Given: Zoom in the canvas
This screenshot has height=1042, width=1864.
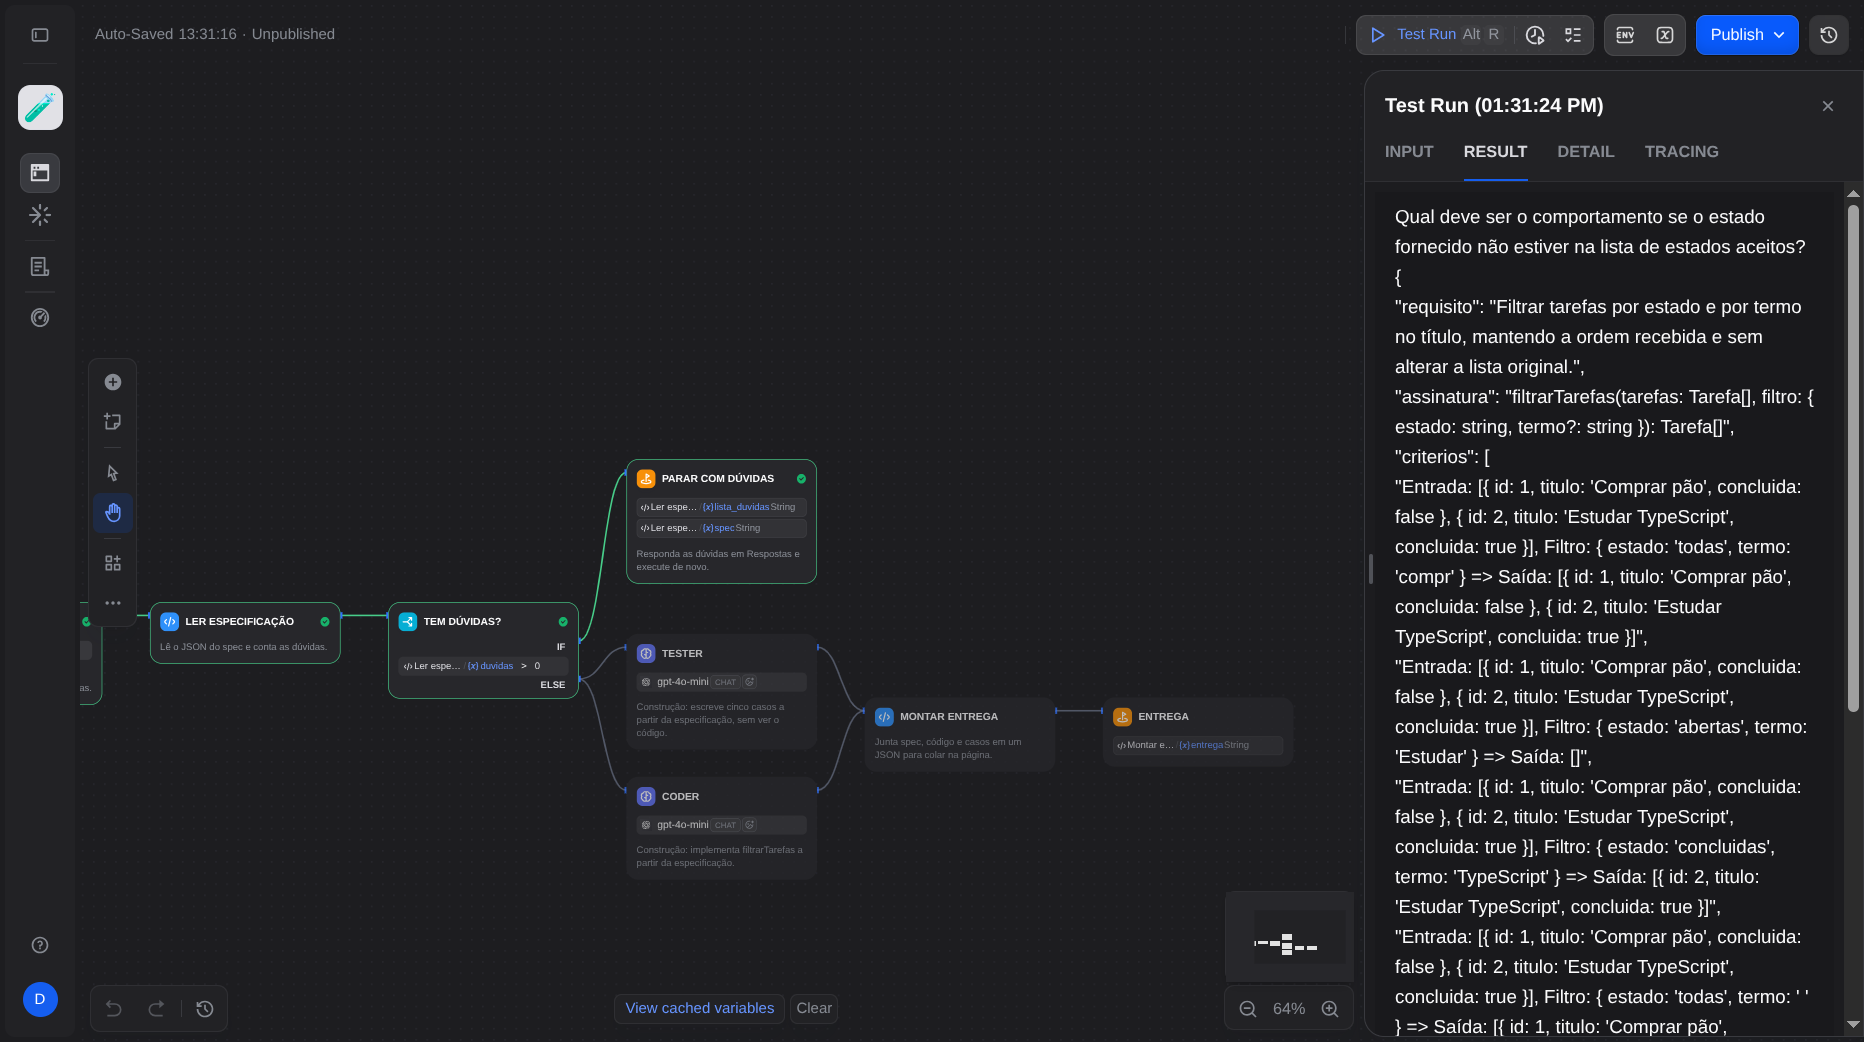Looking at the screenshot, I should 1330,1009.
